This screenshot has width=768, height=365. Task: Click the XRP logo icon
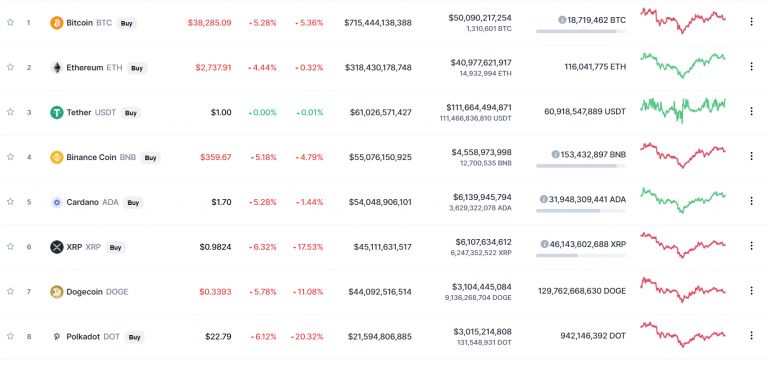coord(57,247)
